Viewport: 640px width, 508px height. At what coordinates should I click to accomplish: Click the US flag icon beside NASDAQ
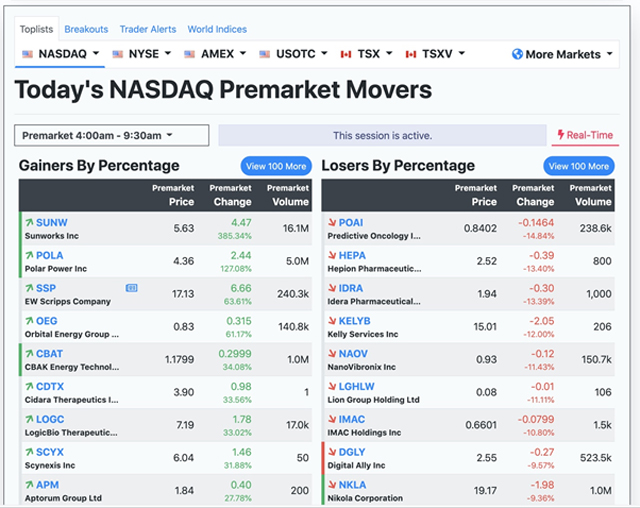click(27, 54)
